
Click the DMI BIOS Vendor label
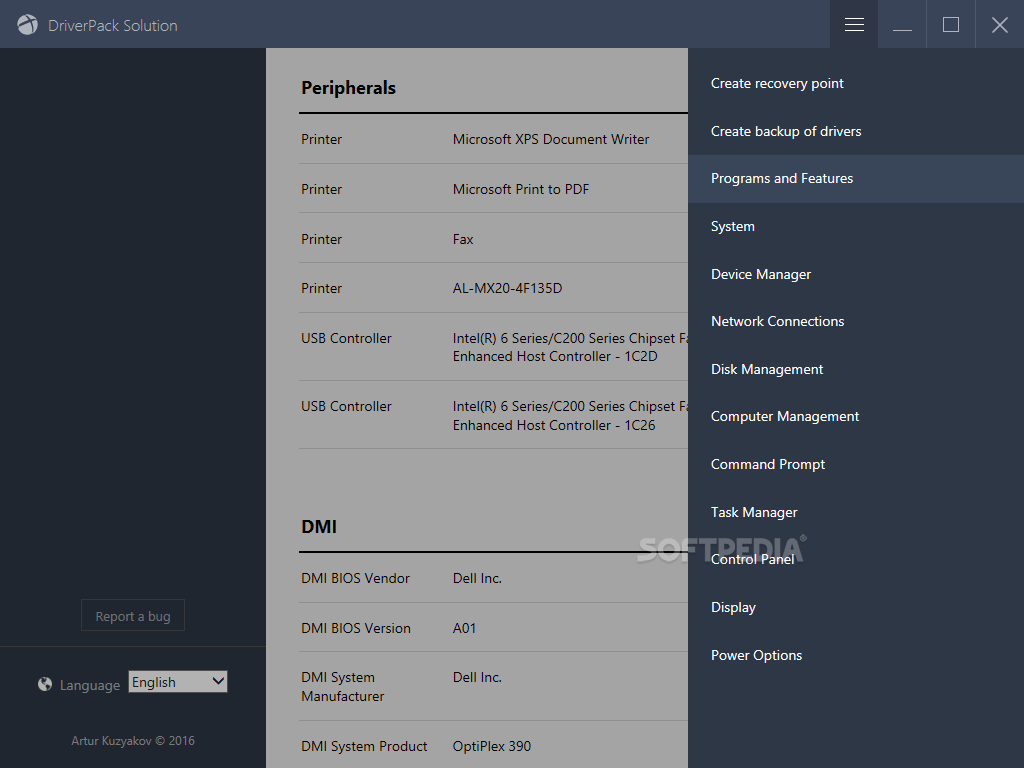click(x=355, y=578)
